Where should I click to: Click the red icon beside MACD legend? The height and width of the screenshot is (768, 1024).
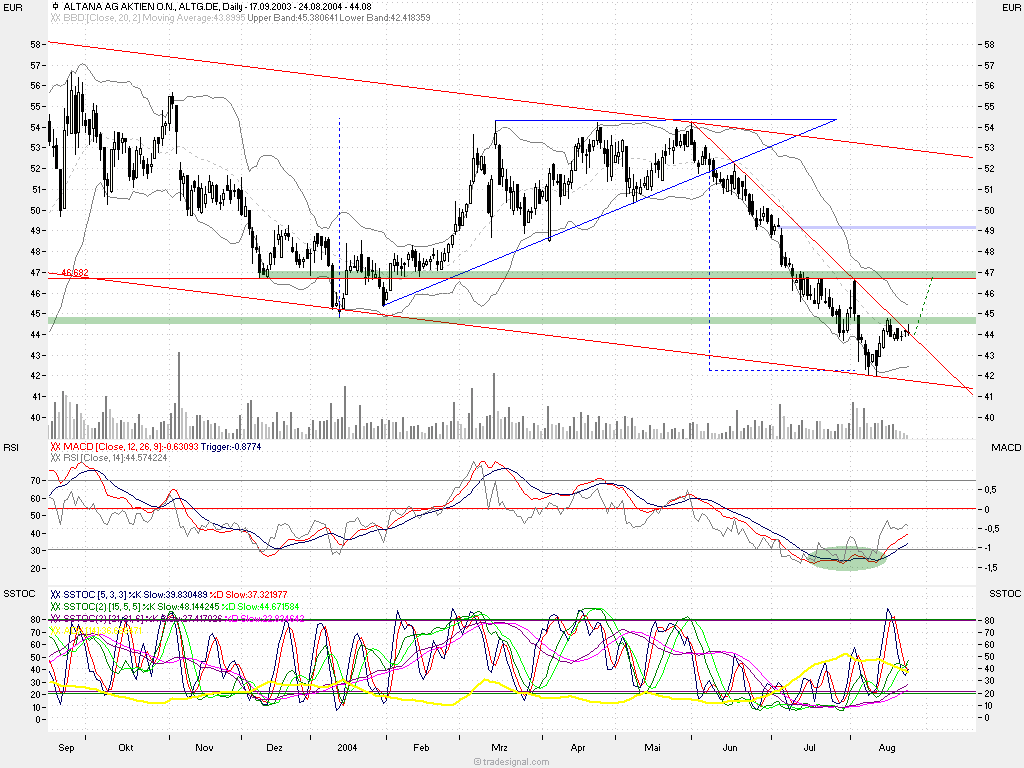56,447
